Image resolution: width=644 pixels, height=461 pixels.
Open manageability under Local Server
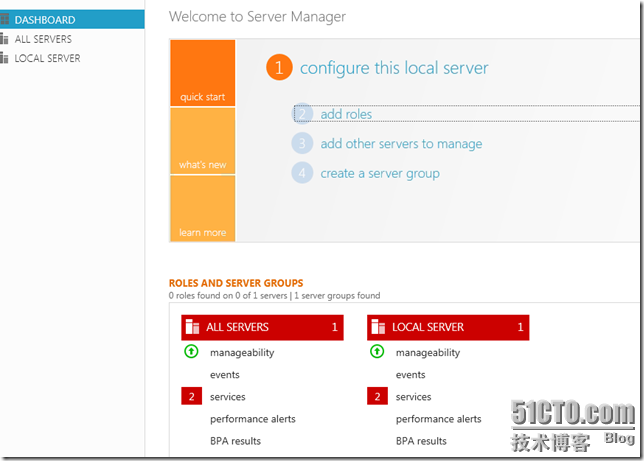point(428,353)
